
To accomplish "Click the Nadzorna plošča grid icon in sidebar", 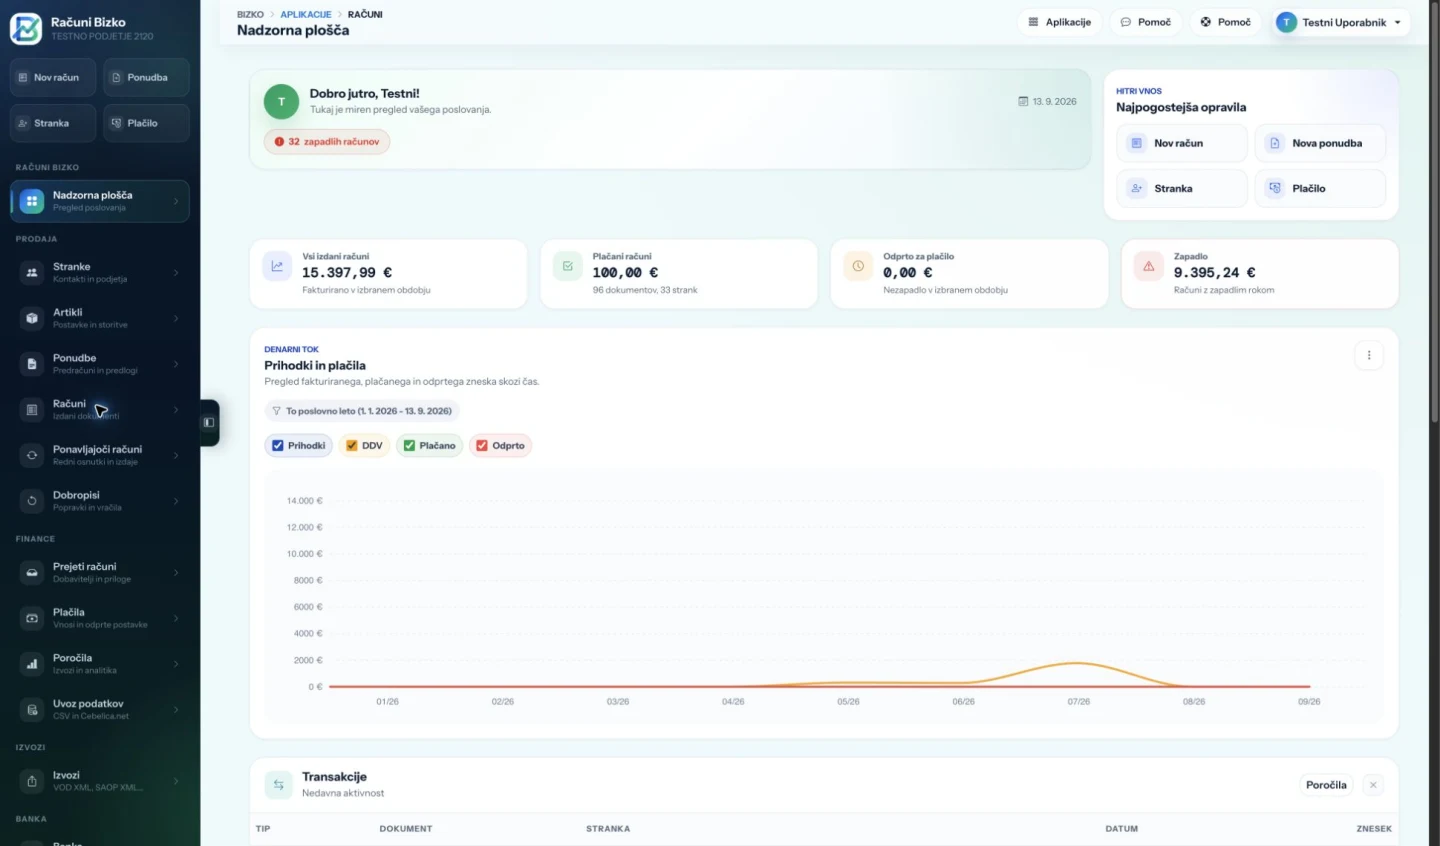I will click(32, 201).
